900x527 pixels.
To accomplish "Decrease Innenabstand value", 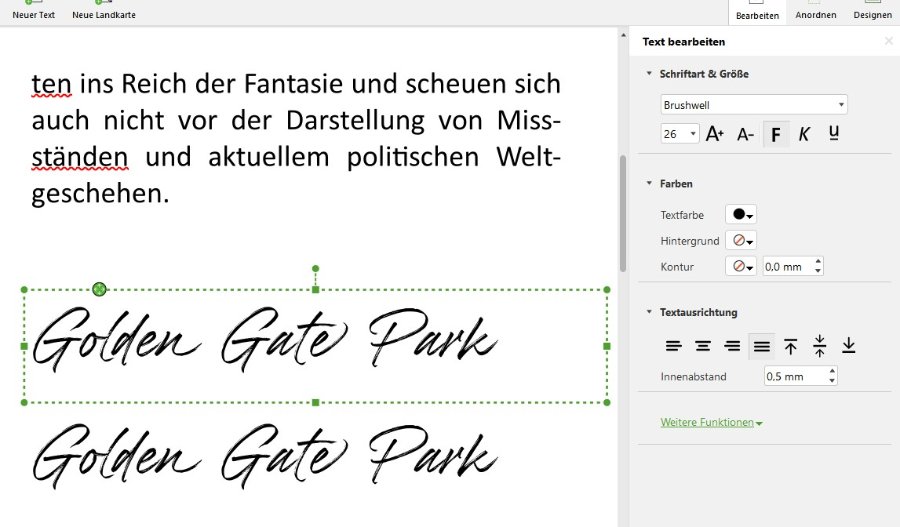I will point(832,381).
